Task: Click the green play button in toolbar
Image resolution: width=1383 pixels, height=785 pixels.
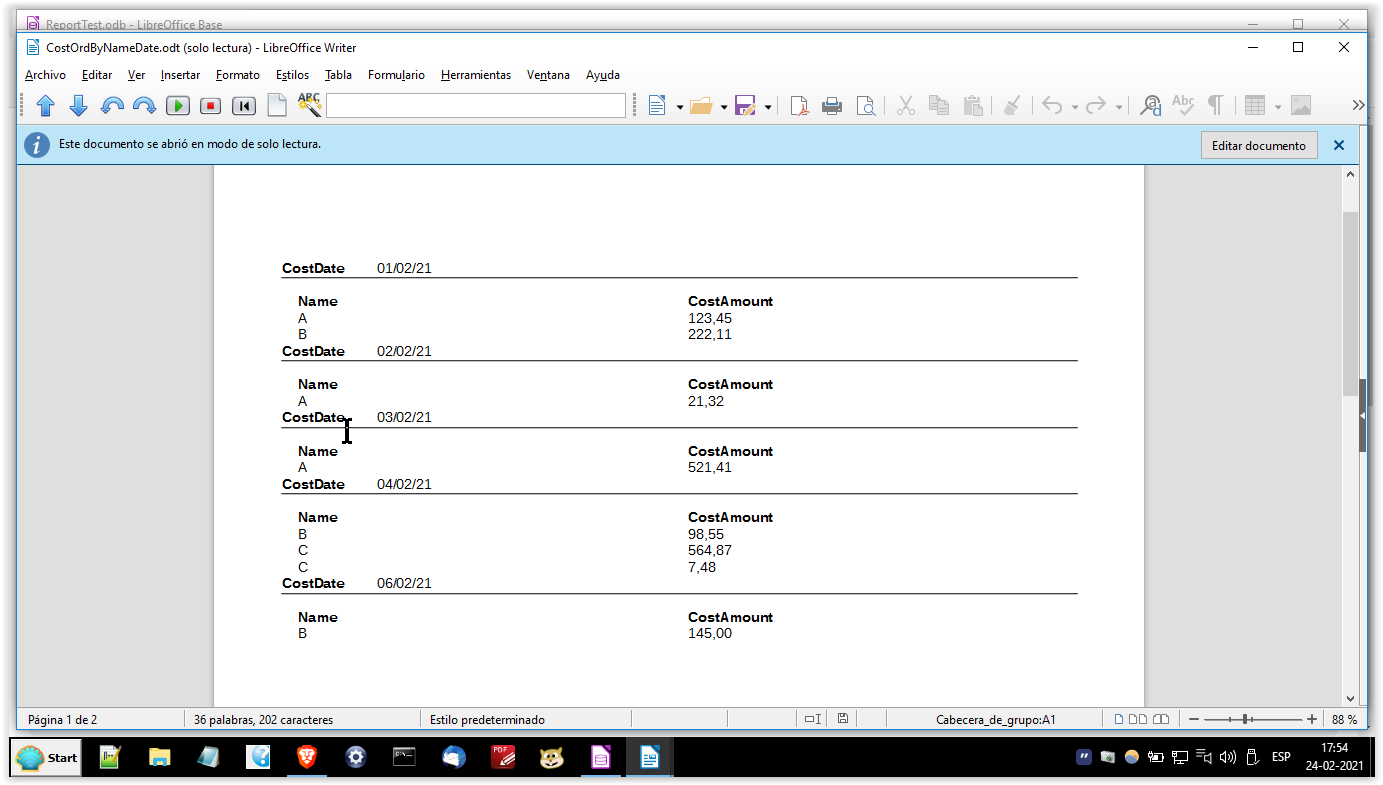Action: (x=177, y=106)
